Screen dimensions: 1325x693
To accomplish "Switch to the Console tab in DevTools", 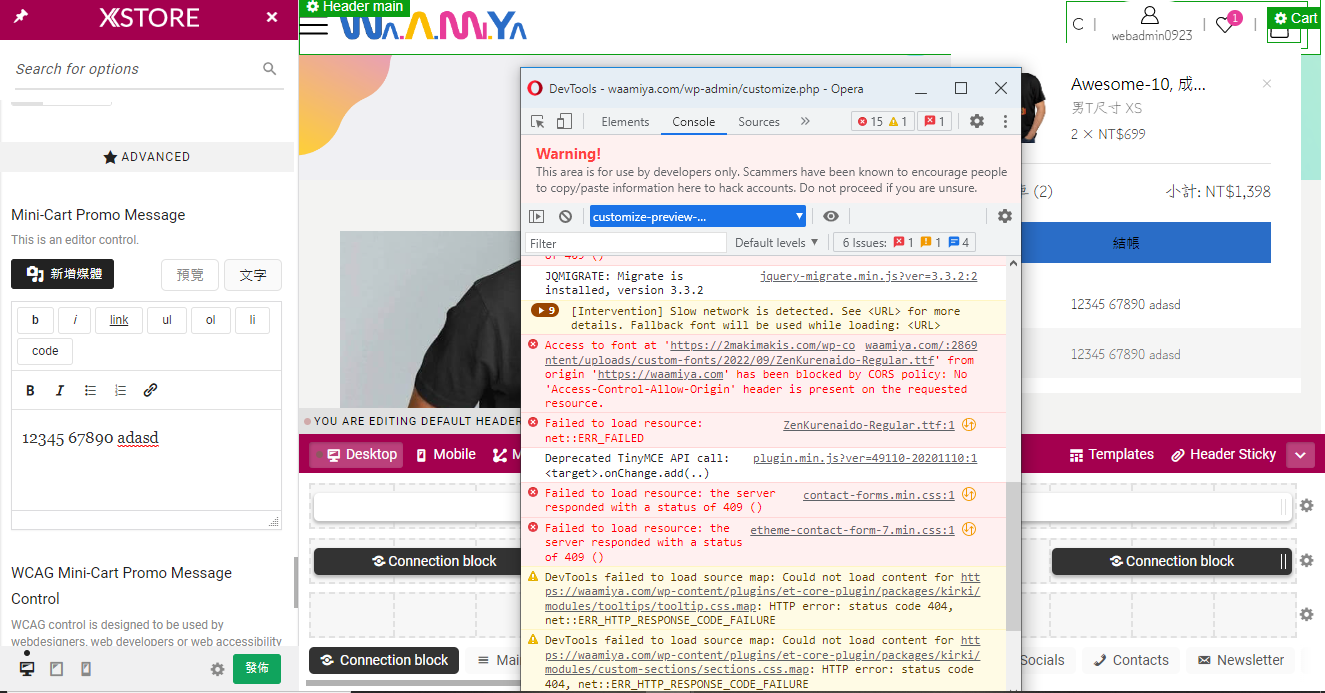I will 693,122.
